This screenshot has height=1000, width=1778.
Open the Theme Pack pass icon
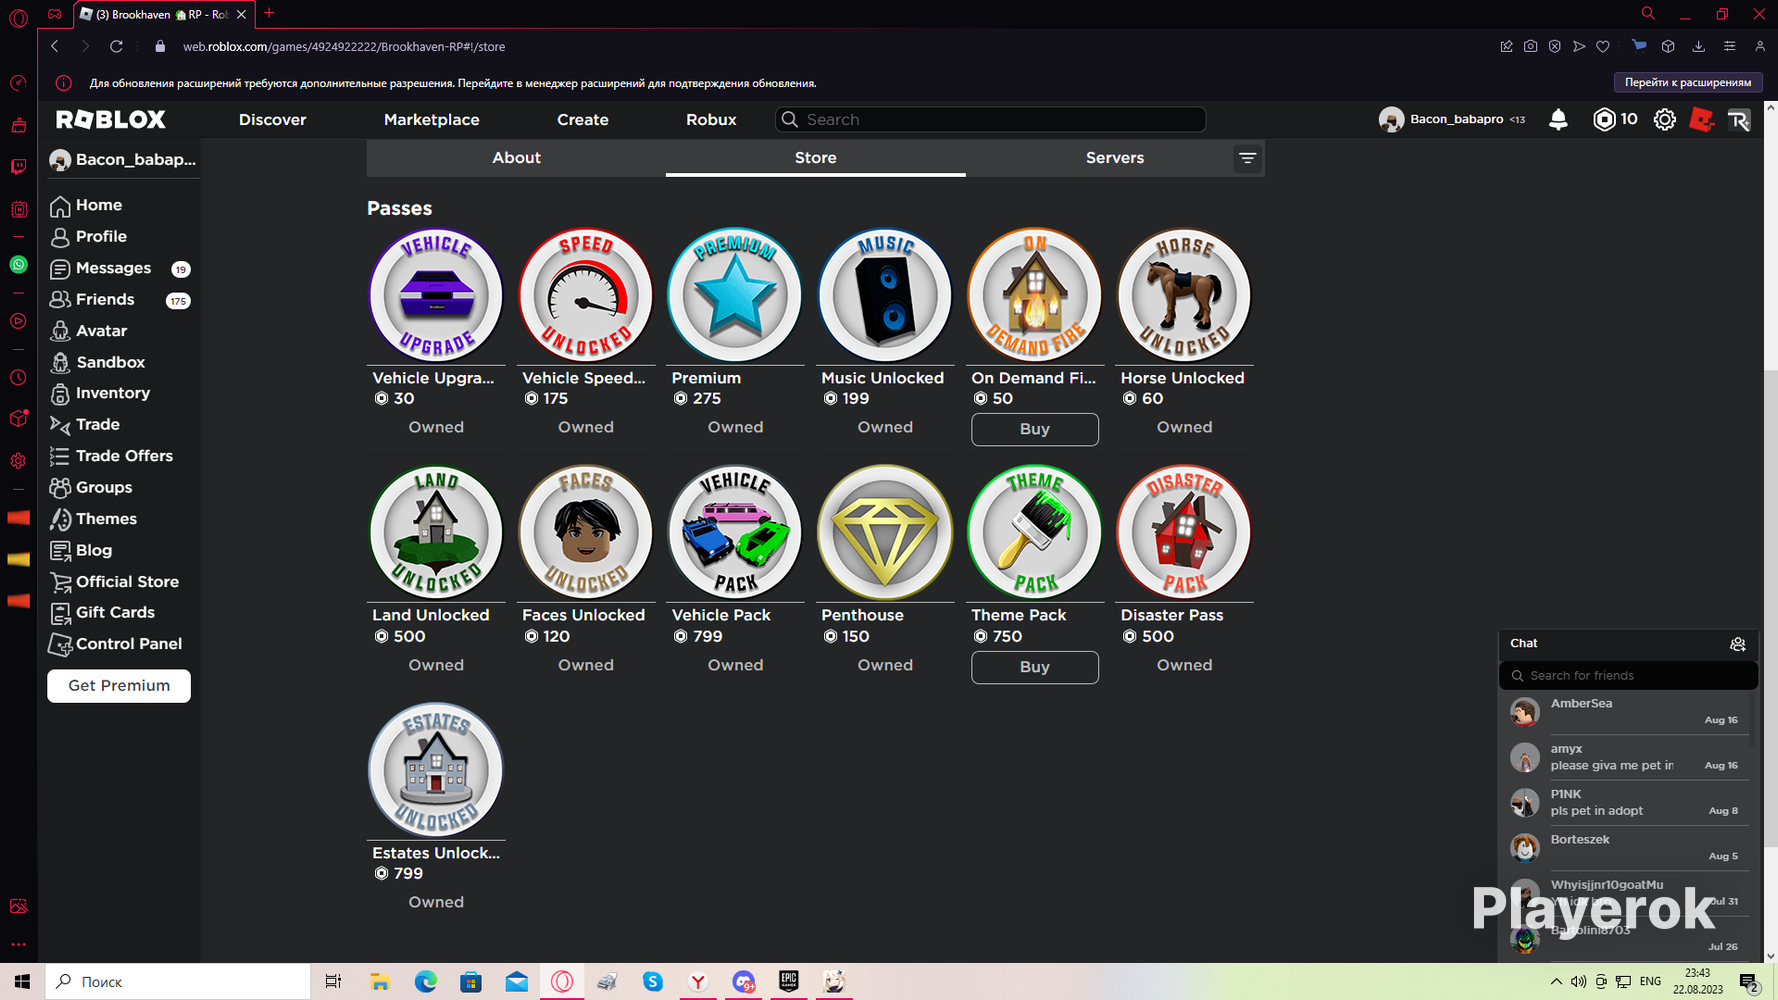tap(1035, 532)
